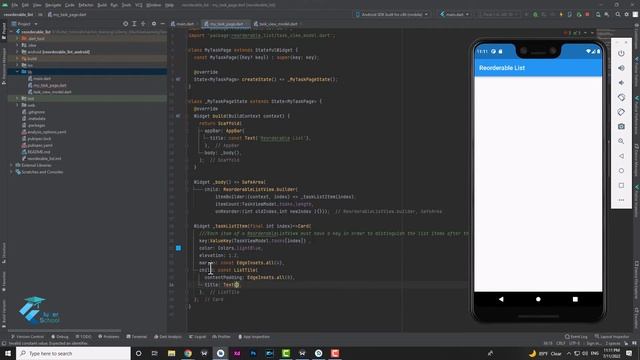The width and height of the screenshot is (640, 360).
Task: Open the Terminal tool window
Action: [136, 337]
